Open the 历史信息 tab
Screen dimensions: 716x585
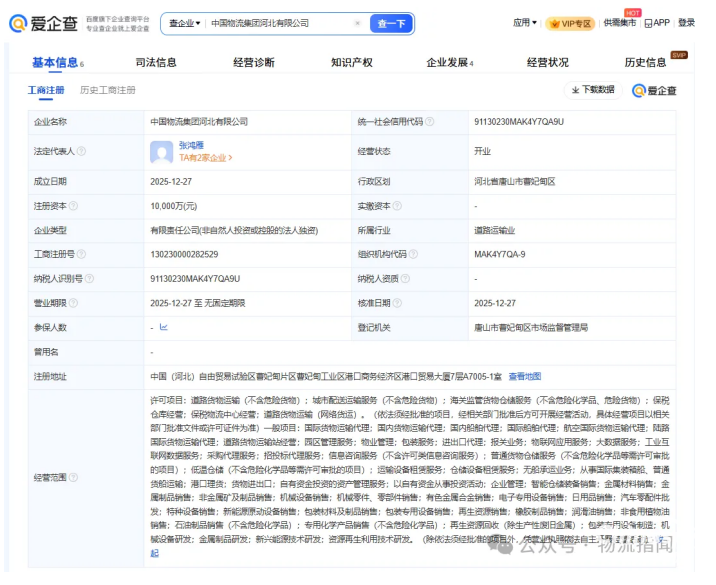[x=646, y=63]
